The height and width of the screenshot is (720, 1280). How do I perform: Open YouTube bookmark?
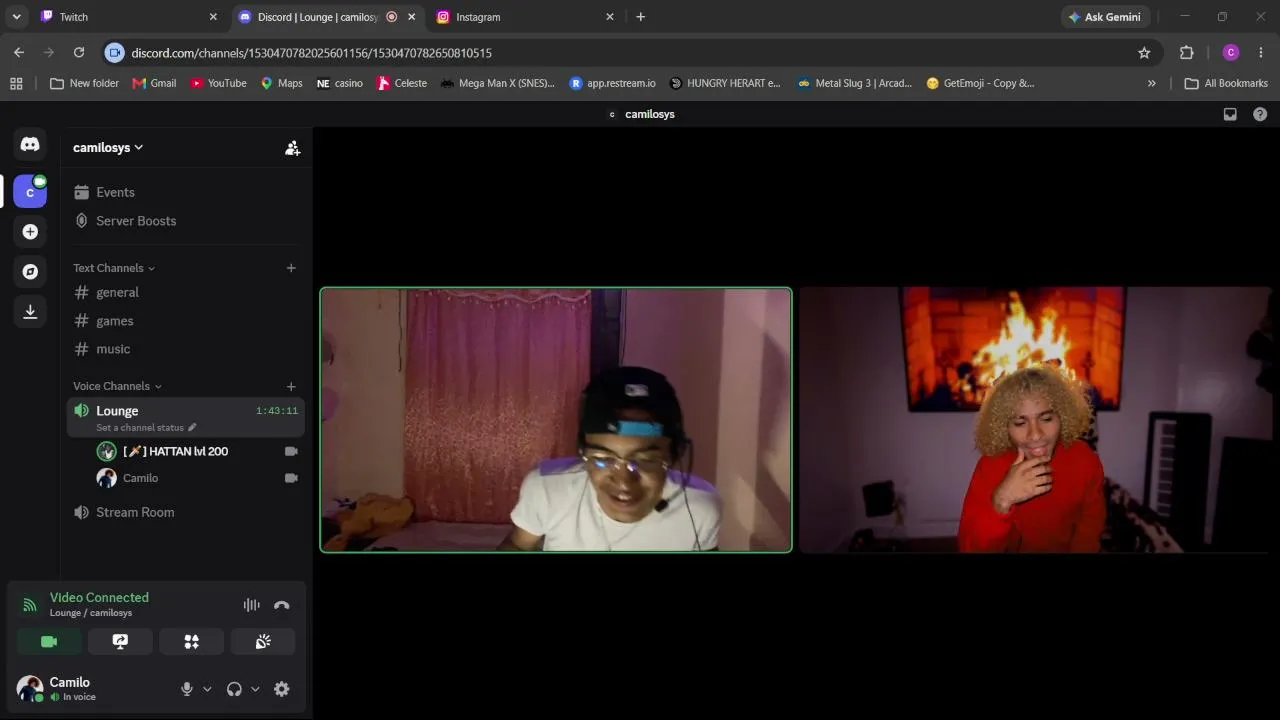coord(218,84)
